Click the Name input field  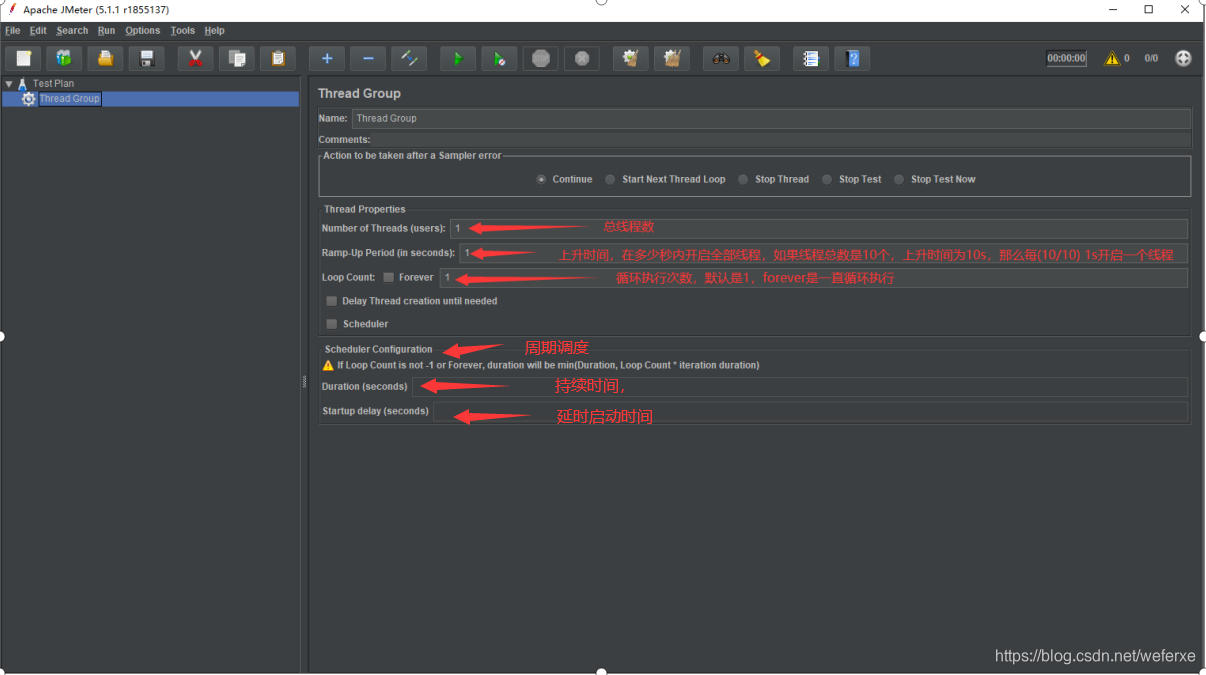click(771, 118)
